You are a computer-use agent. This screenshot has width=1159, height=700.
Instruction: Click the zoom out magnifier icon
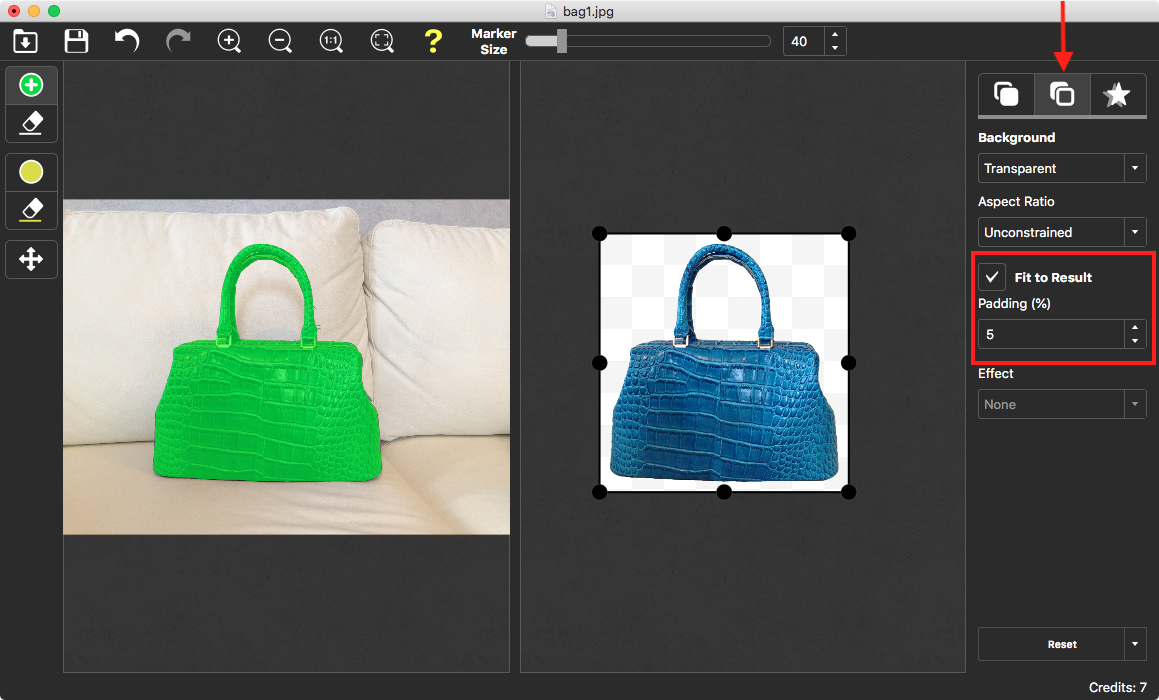point(281,41)
